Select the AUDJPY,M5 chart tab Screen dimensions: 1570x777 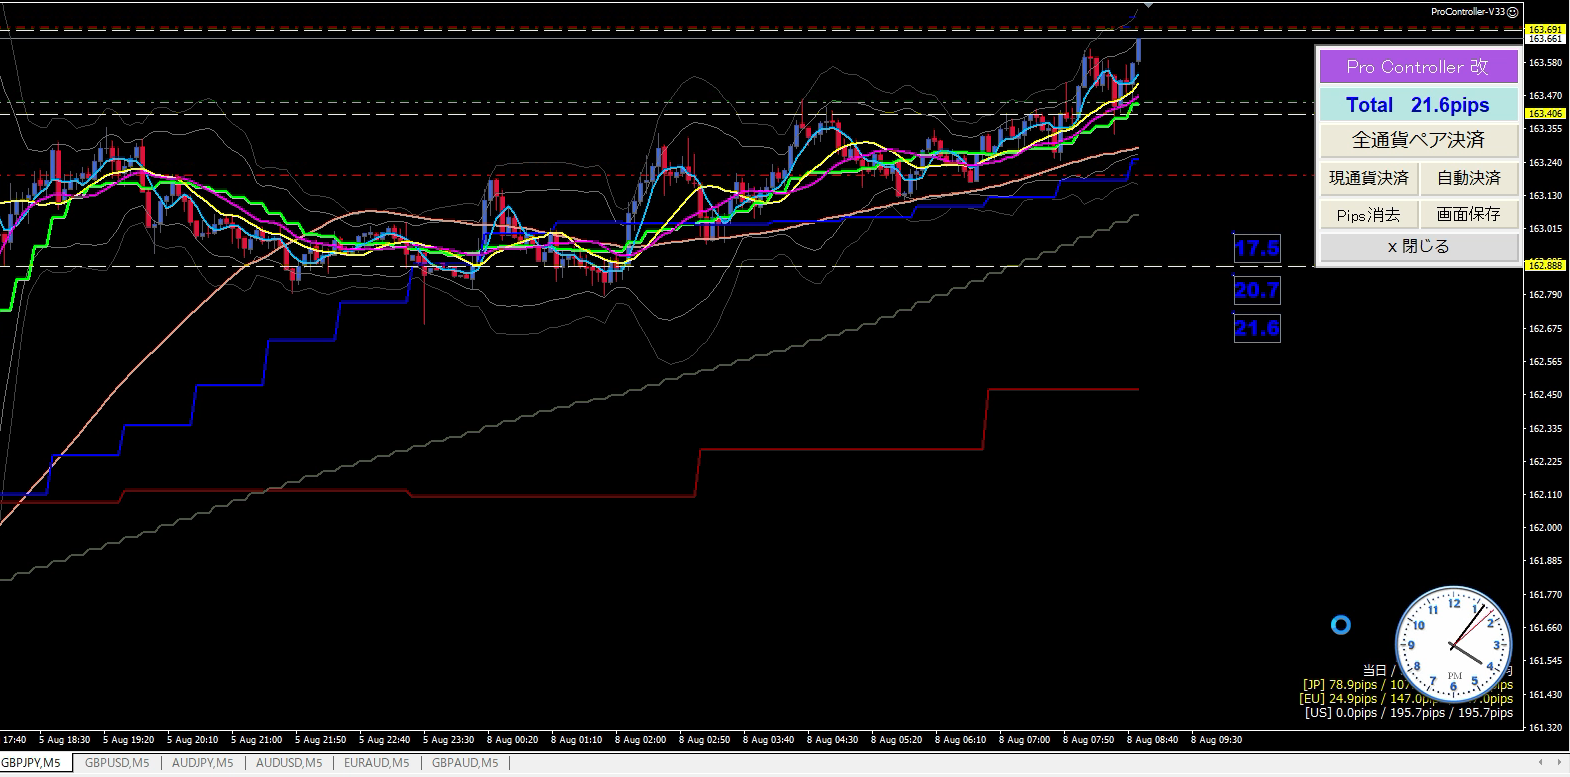(203, 763)
